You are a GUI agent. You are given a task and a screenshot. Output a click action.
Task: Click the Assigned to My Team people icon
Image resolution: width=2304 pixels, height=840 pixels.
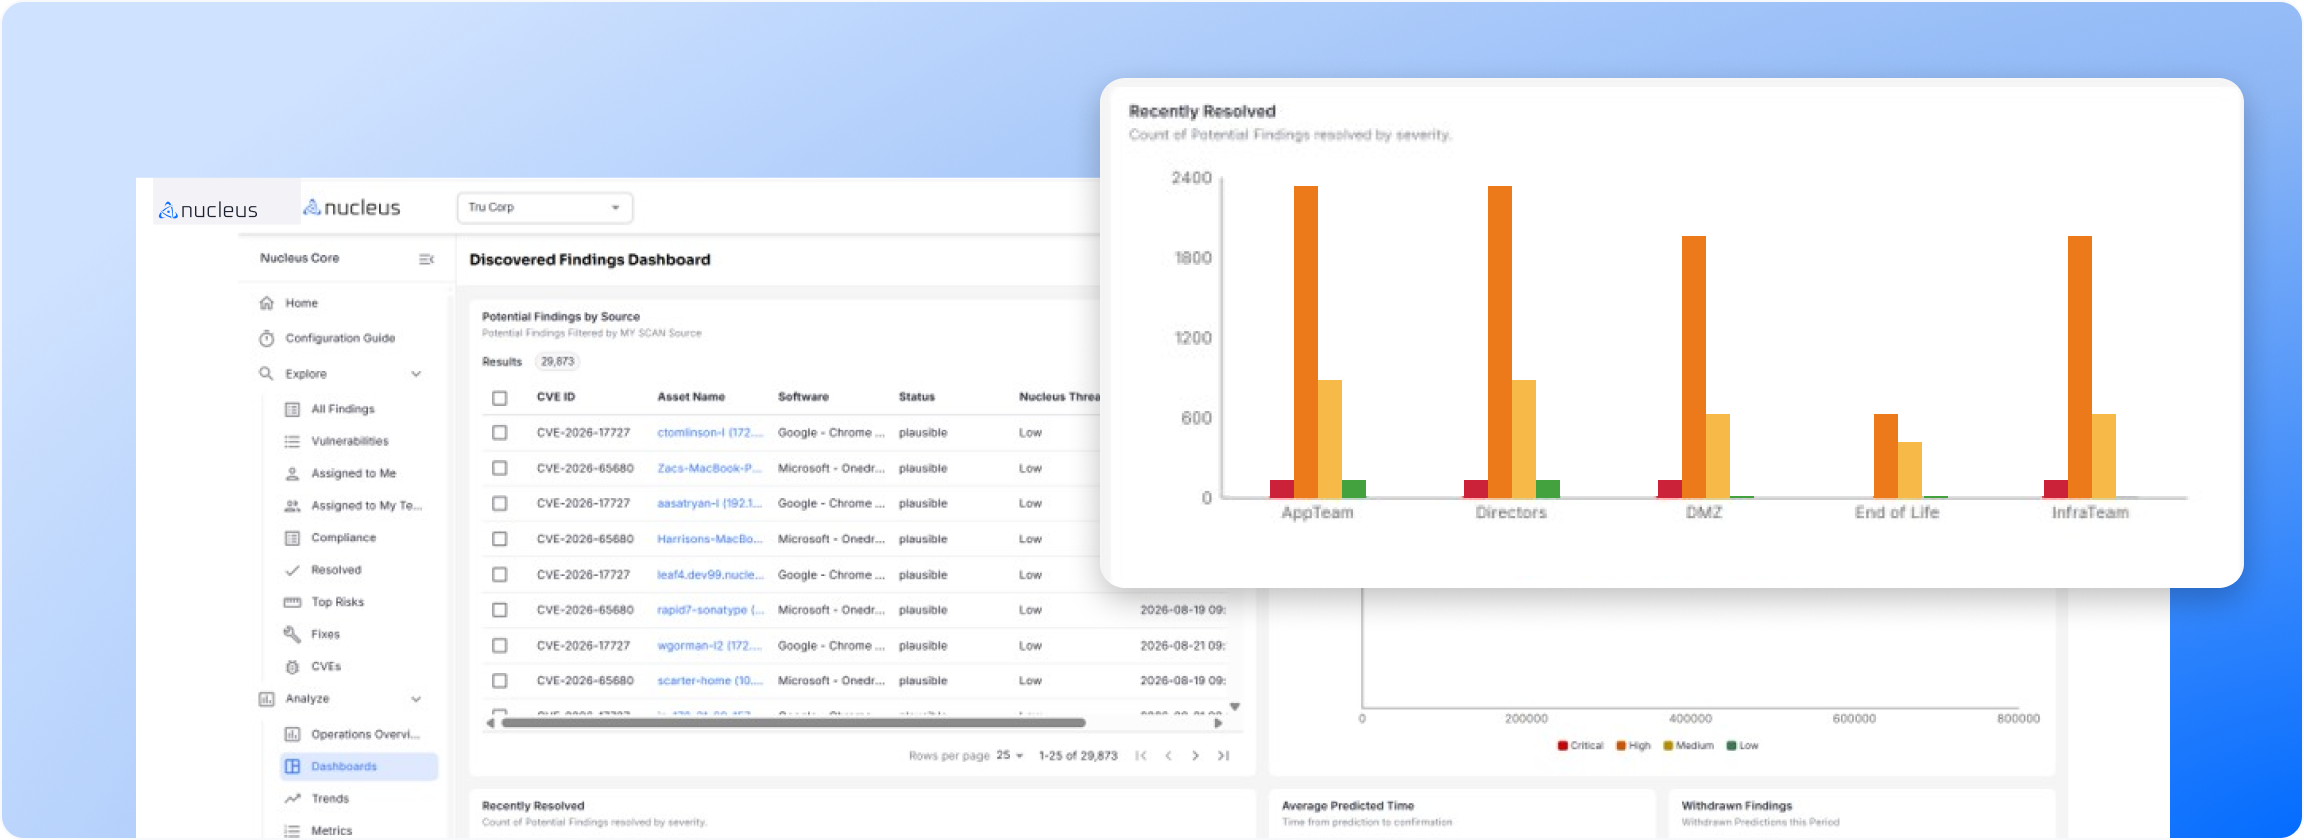click(x=292, y=506)
